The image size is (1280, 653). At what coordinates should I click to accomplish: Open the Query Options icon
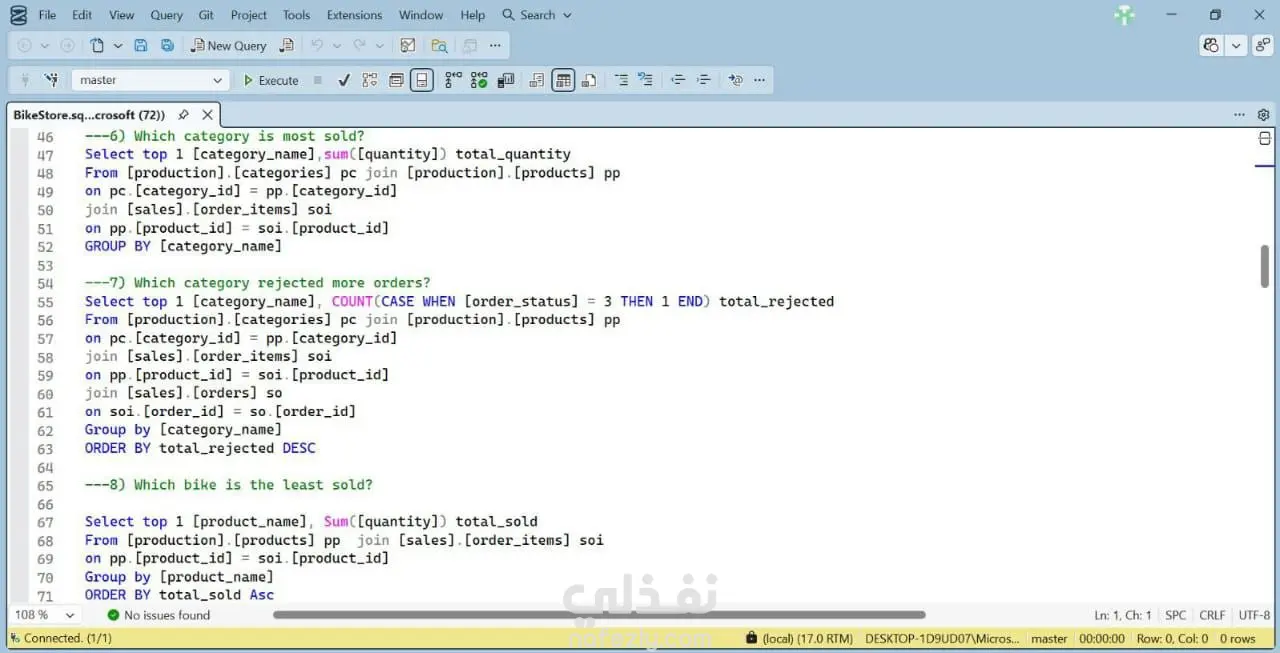click(396, 80)
